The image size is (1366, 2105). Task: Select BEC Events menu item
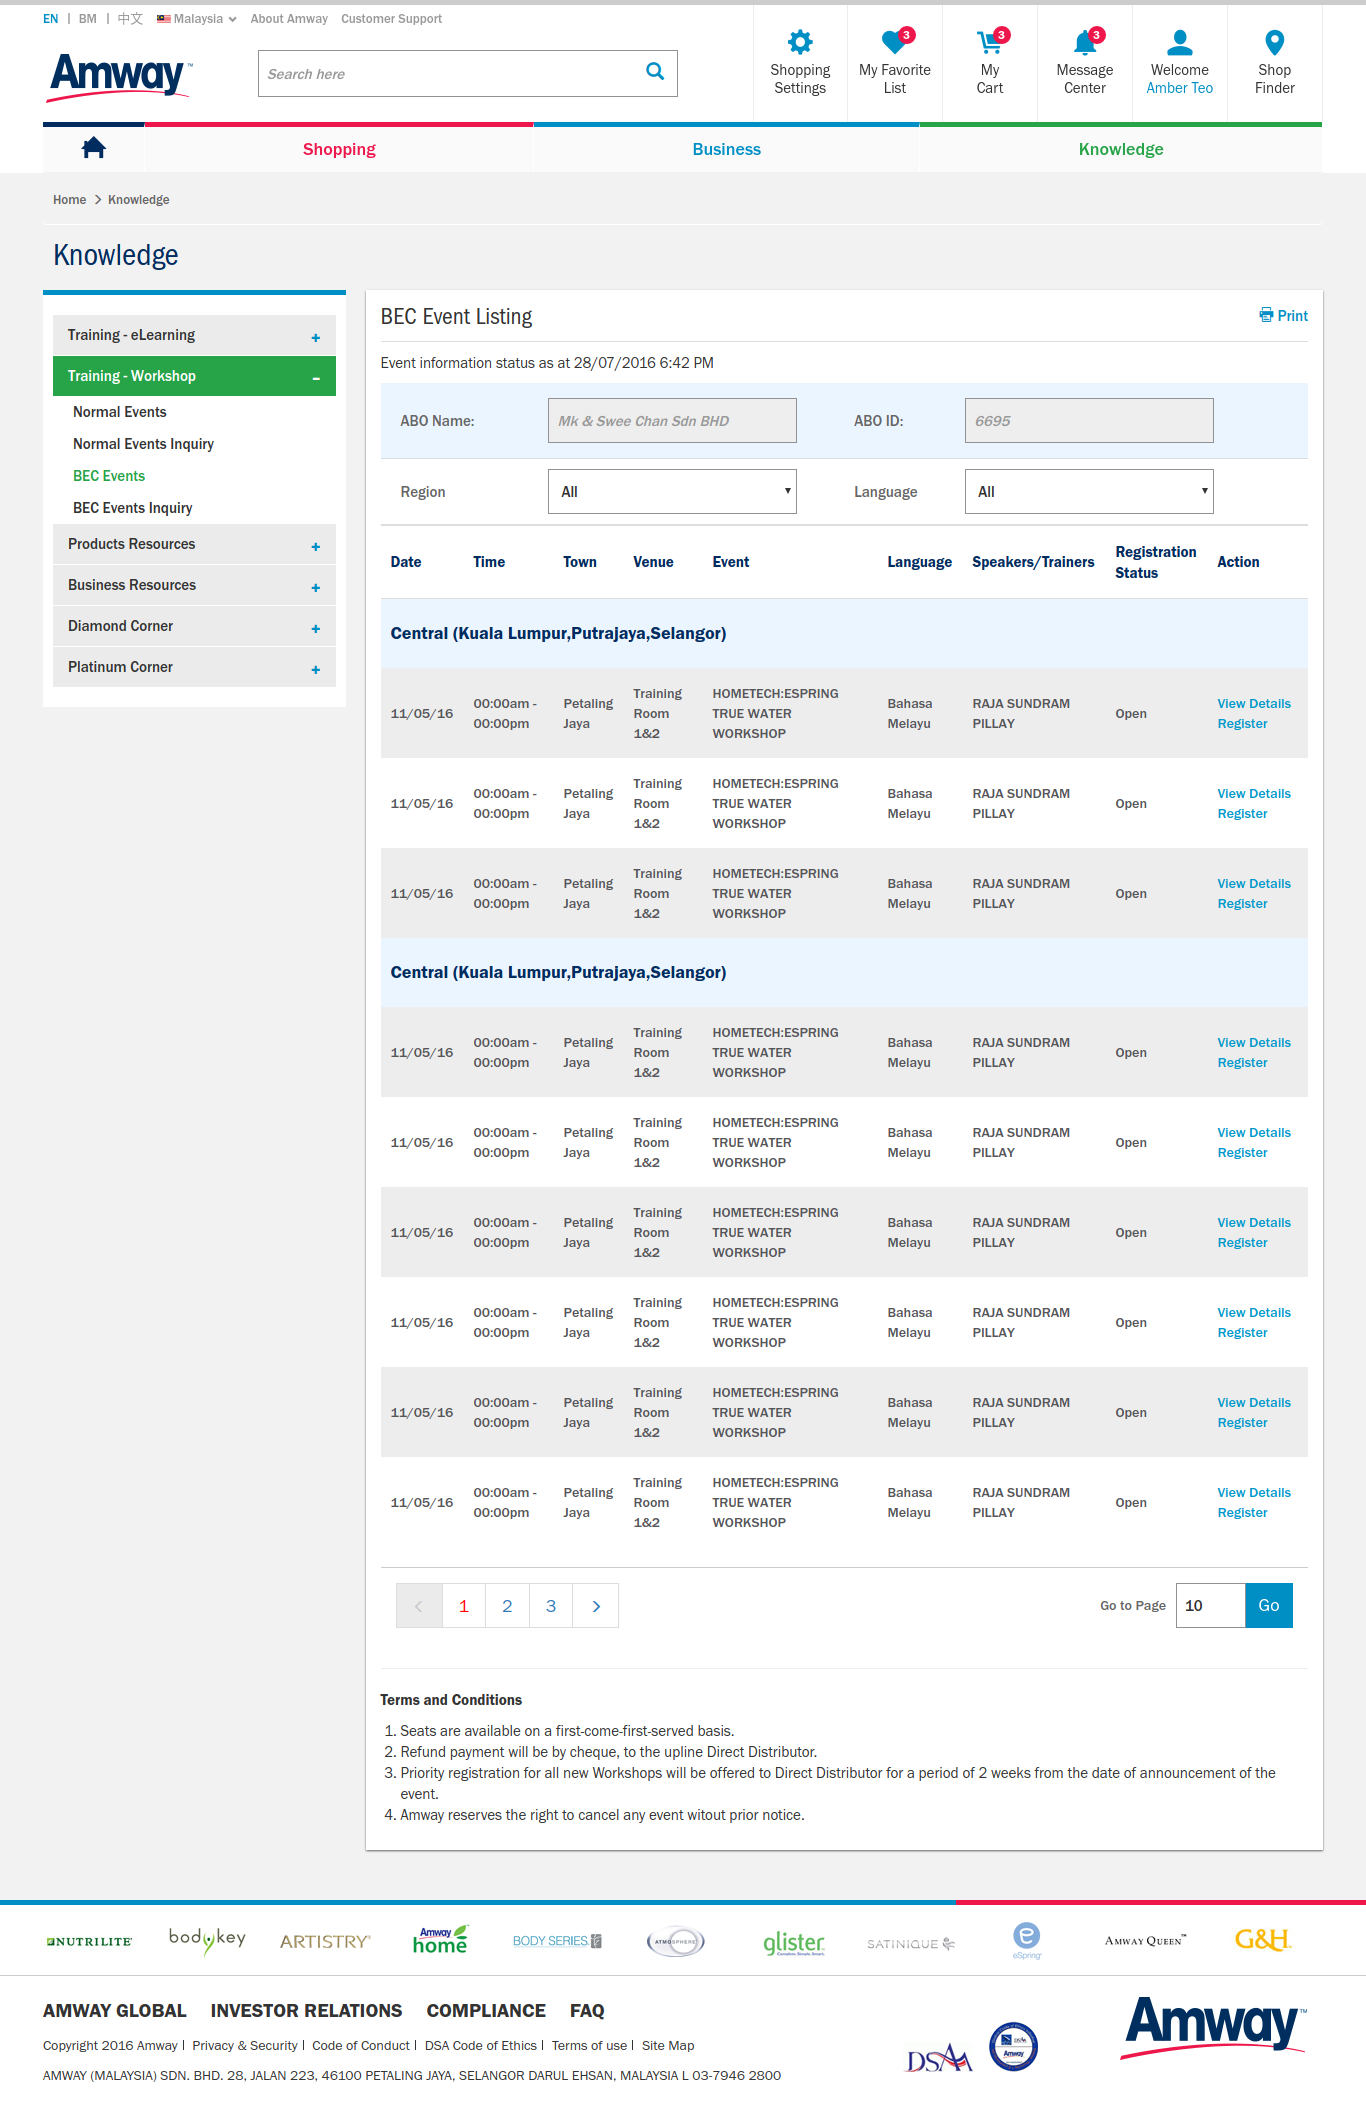click(109, 476)
